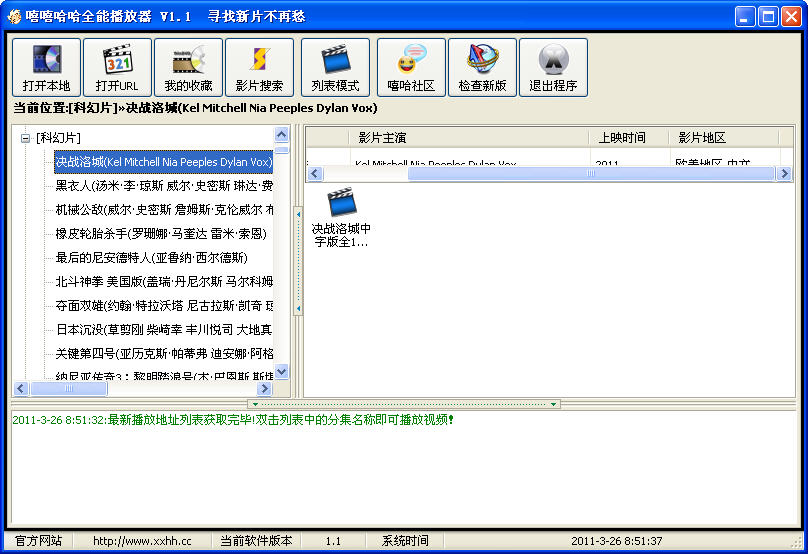This screenshot has width=808, height=554.
Task: Collapse the [科幻片] tree node
Action: tap(25, 138)
